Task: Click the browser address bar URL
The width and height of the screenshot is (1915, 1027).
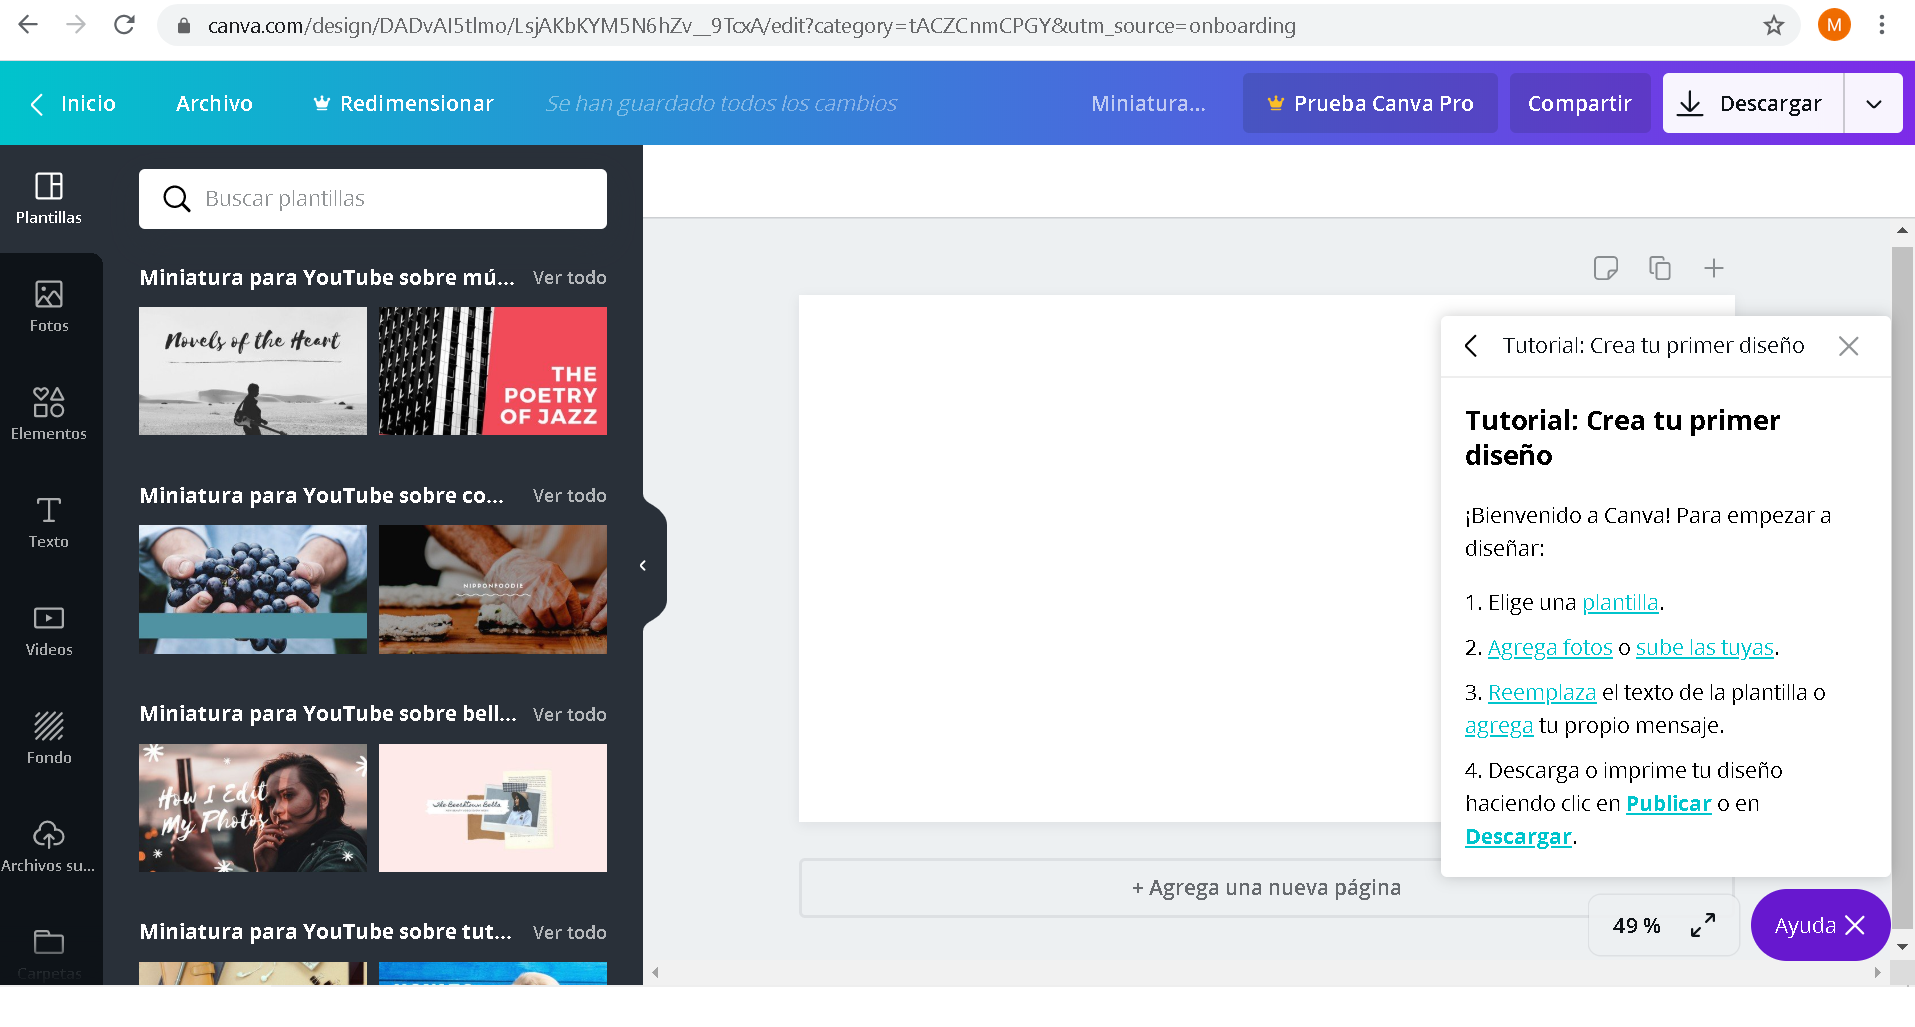Action: (751, 26)
